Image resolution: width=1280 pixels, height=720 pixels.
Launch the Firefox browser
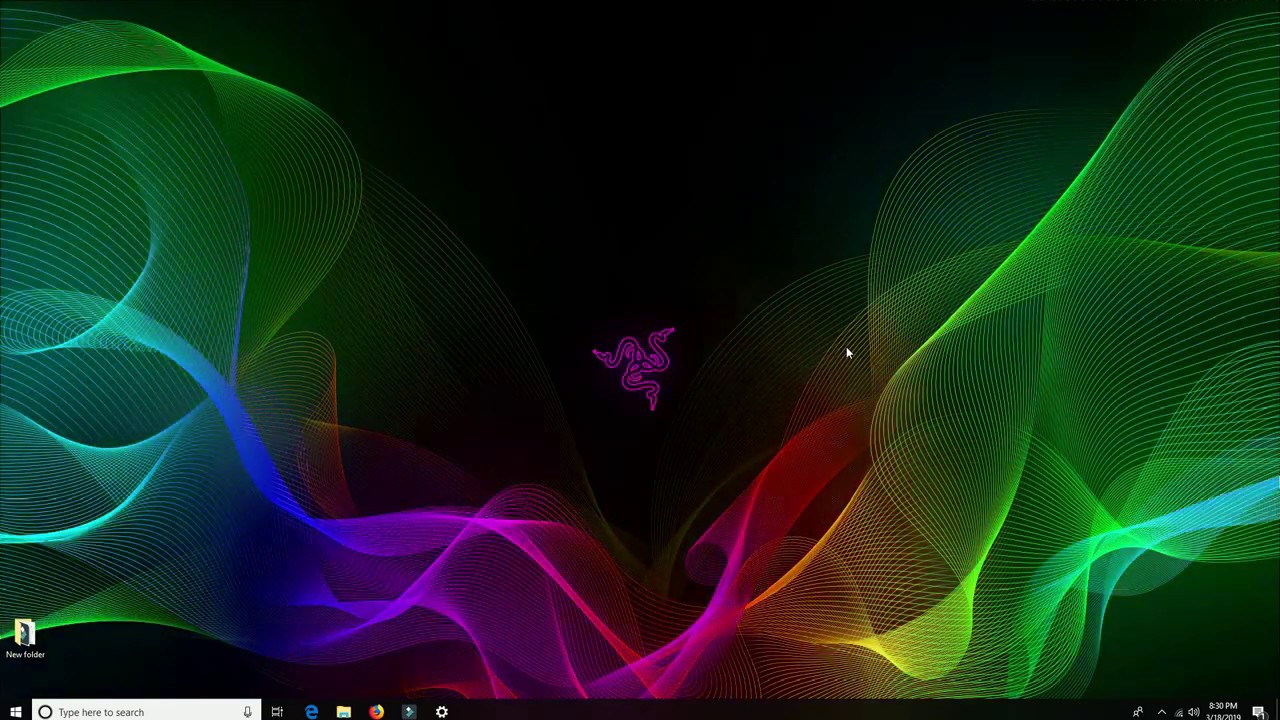[377, 712]
